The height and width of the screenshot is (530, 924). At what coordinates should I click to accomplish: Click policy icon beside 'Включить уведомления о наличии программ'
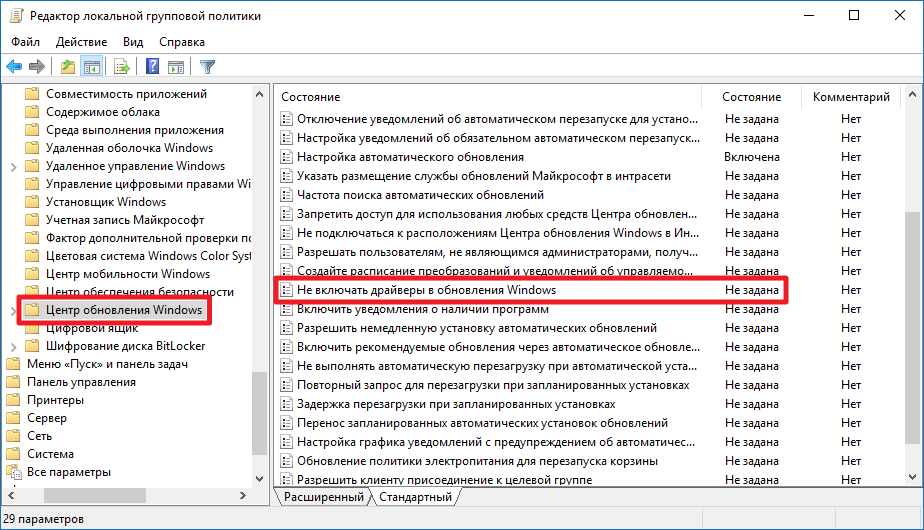[x=286, y=309]
